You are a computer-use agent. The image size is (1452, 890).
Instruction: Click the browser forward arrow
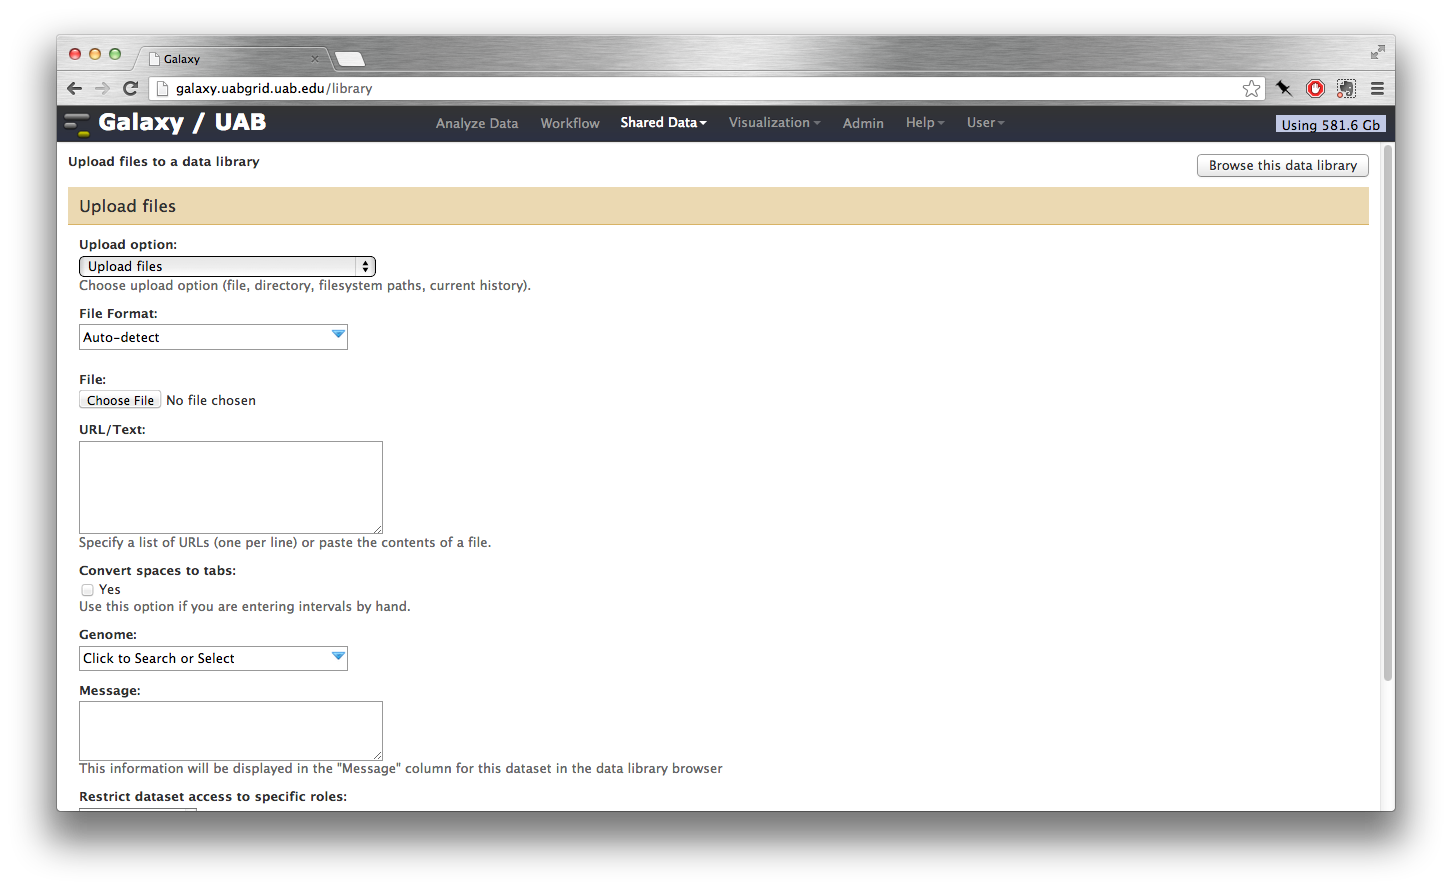(x=102, y=88)
